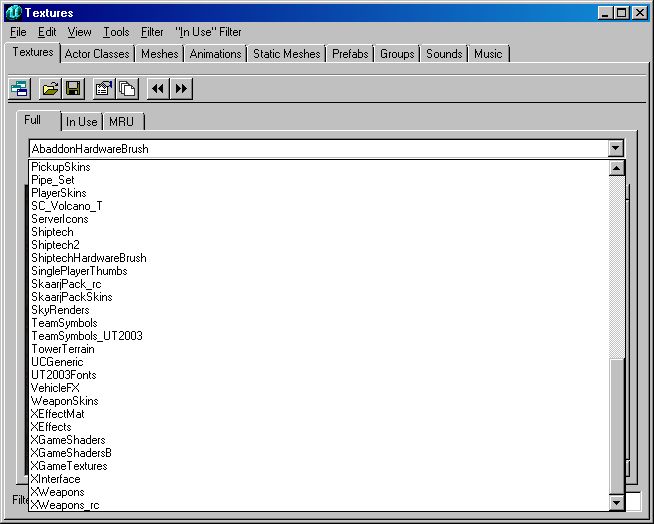Screen dimensions: 654x524
Task: Choose TowerTerrain package
Action: tap(319, 349)
